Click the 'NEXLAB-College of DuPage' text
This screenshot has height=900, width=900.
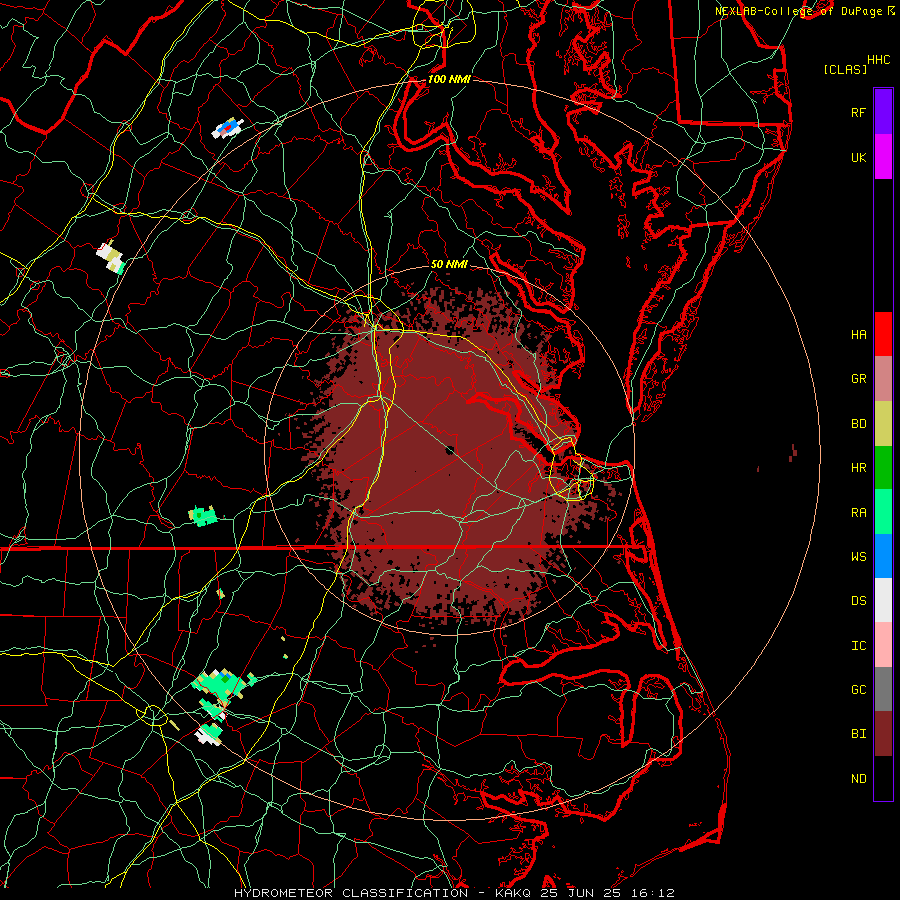[x=798, y=11]
